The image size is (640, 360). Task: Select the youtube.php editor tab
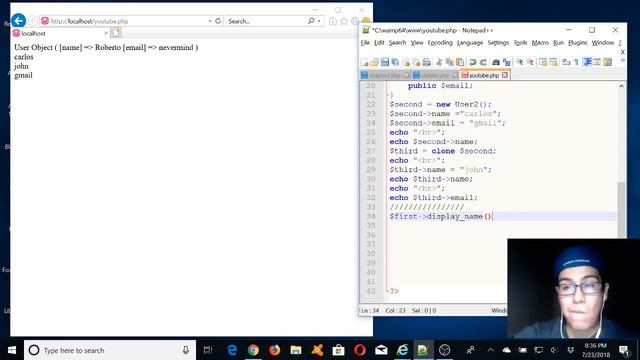click(x=484, y=75)
